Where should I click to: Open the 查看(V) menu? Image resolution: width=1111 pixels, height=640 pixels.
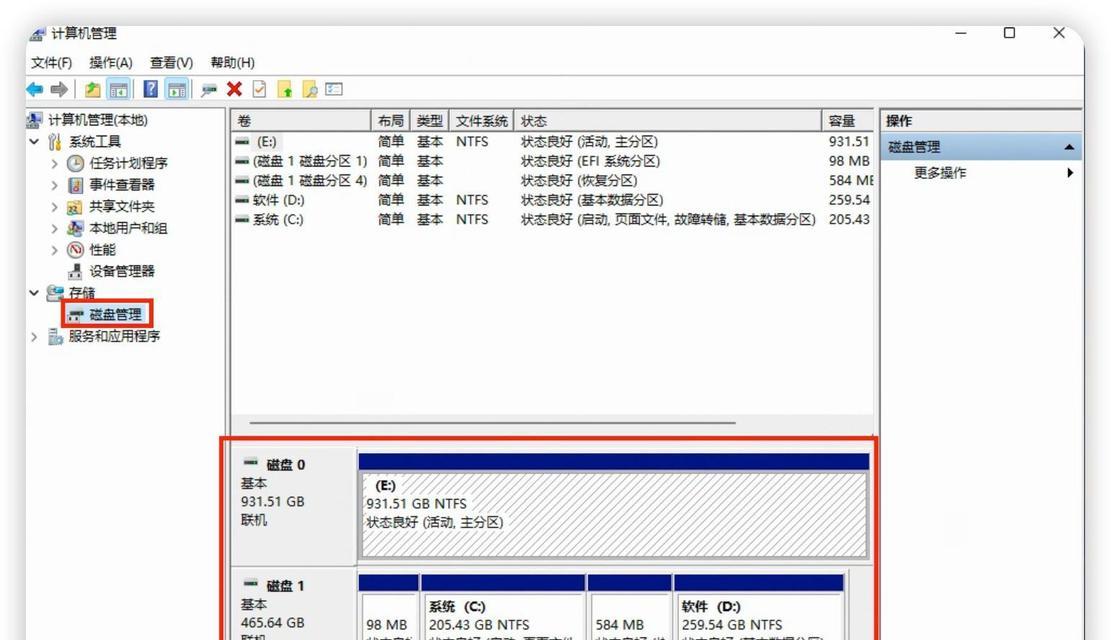click(171, 62)
